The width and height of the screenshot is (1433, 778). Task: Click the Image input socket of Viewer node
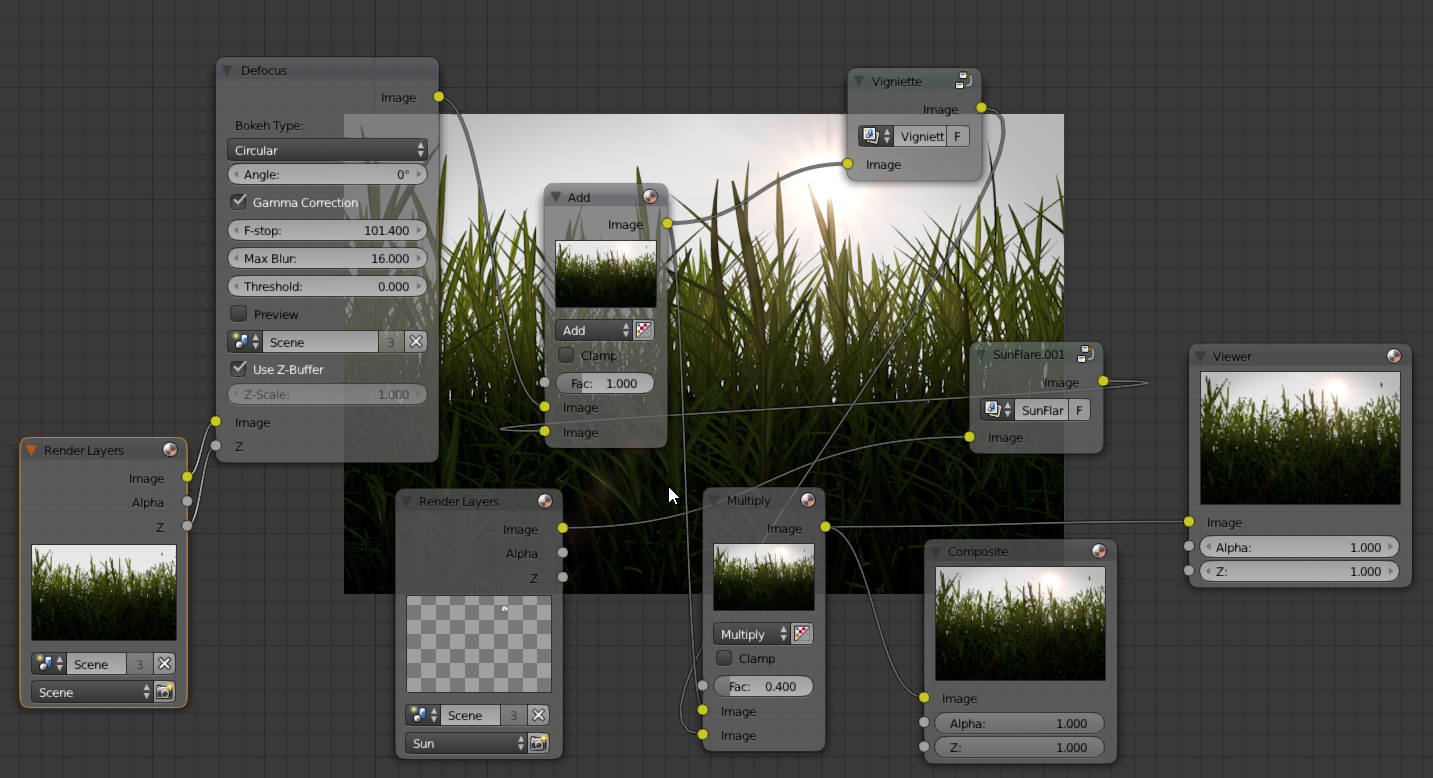click(1188, 522)
